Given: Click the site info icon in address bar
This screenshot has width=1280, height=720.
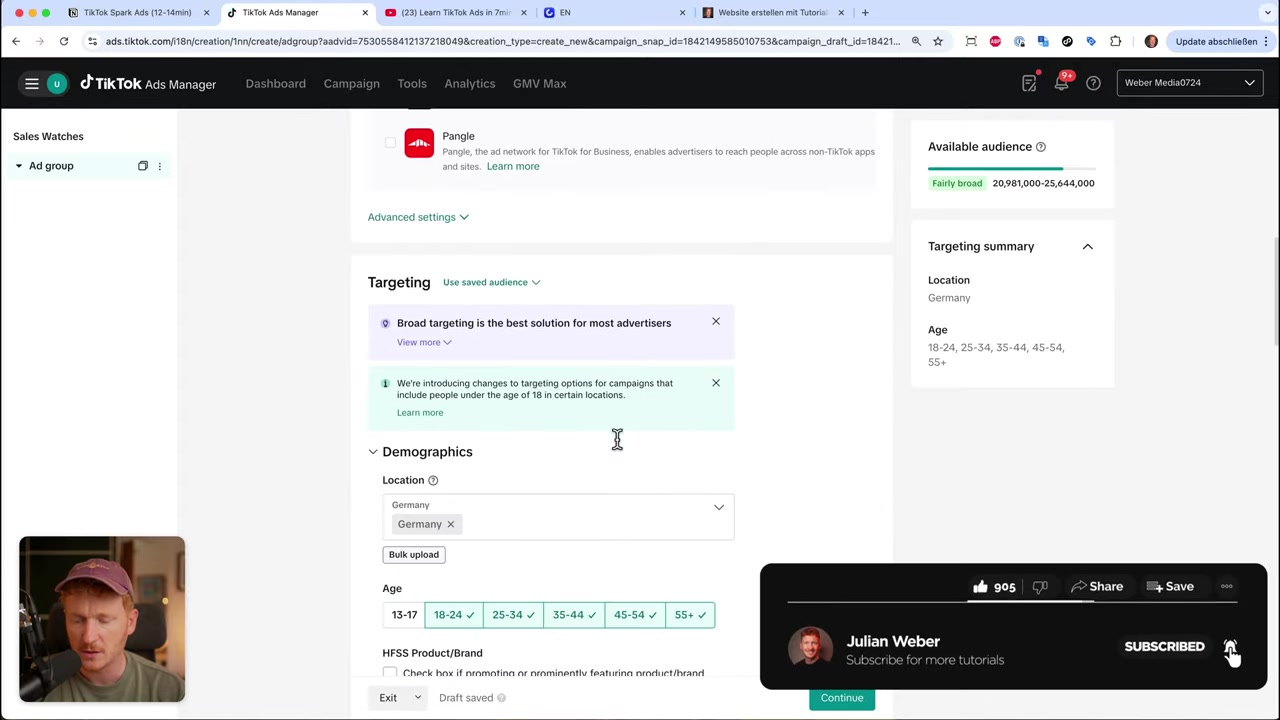Looking at the screenshot, I should click(x=92, y=41).
